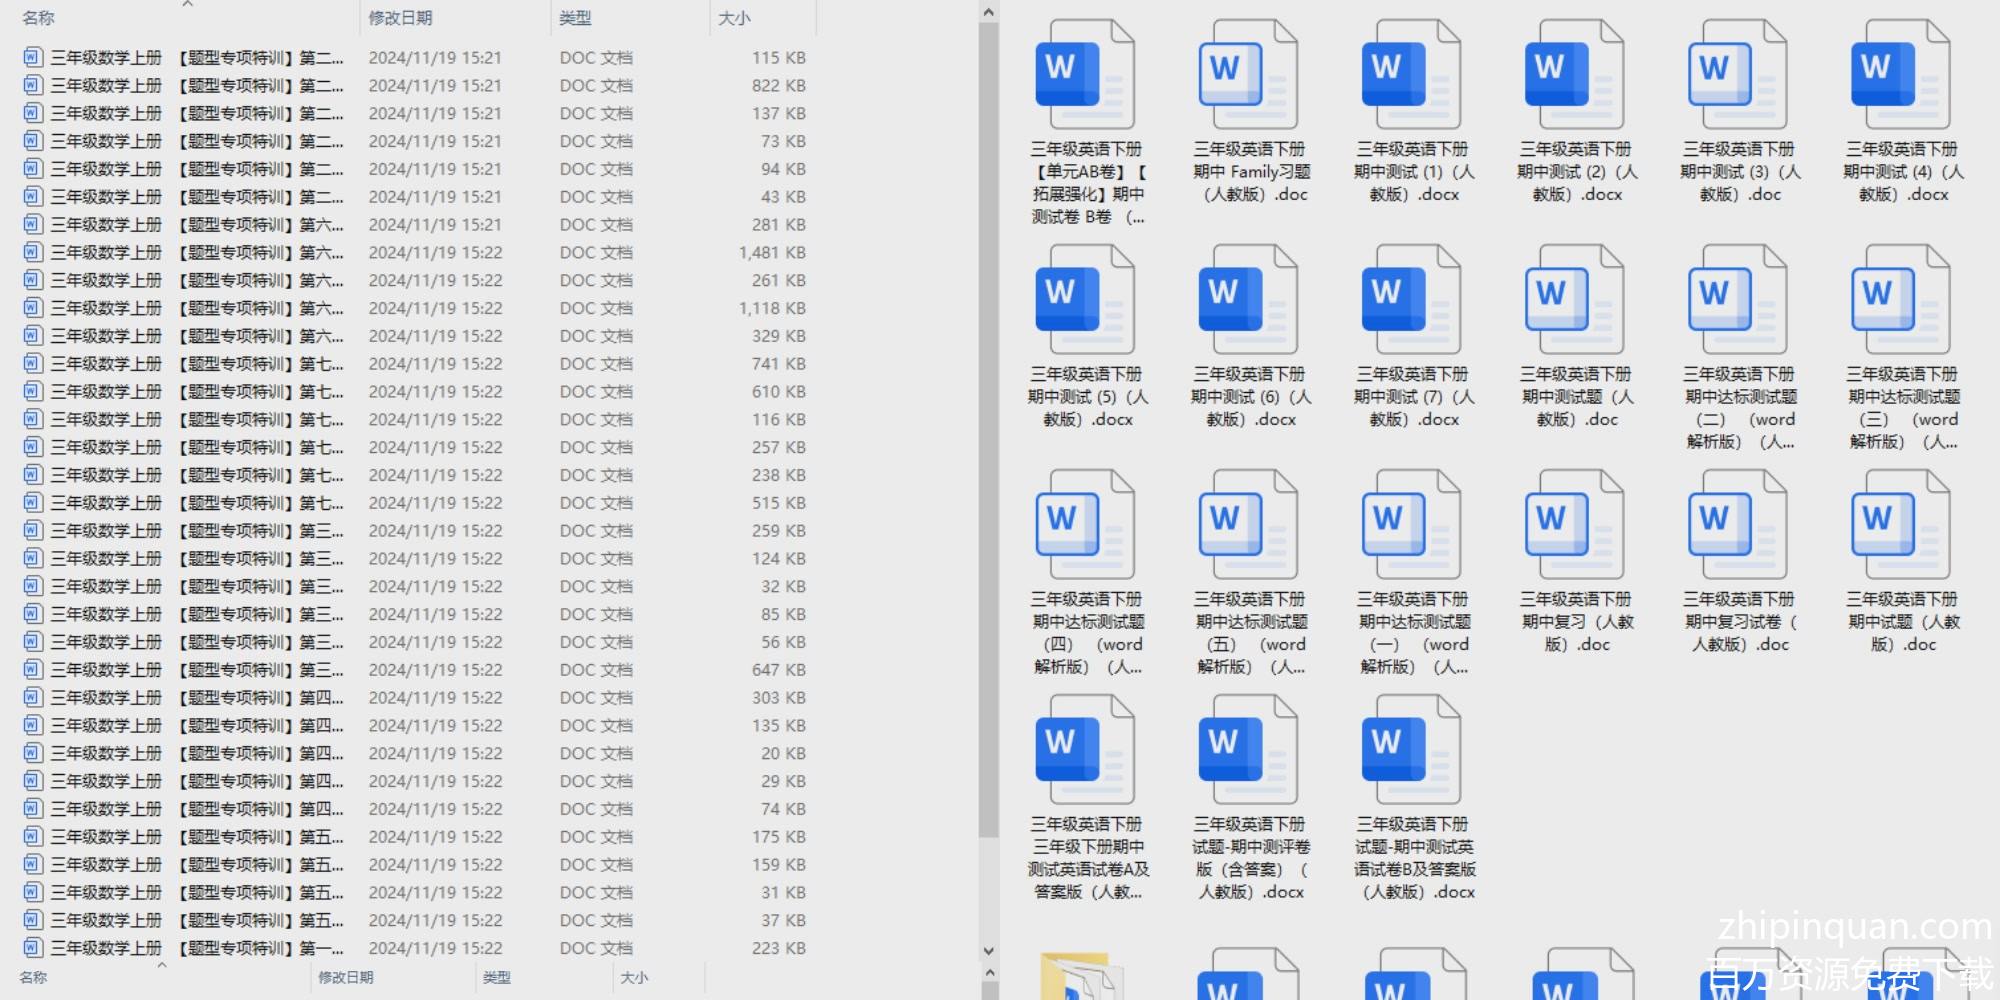
Task: Click the sort arrow above the 名称 header
Action: (x=187, y=4)
